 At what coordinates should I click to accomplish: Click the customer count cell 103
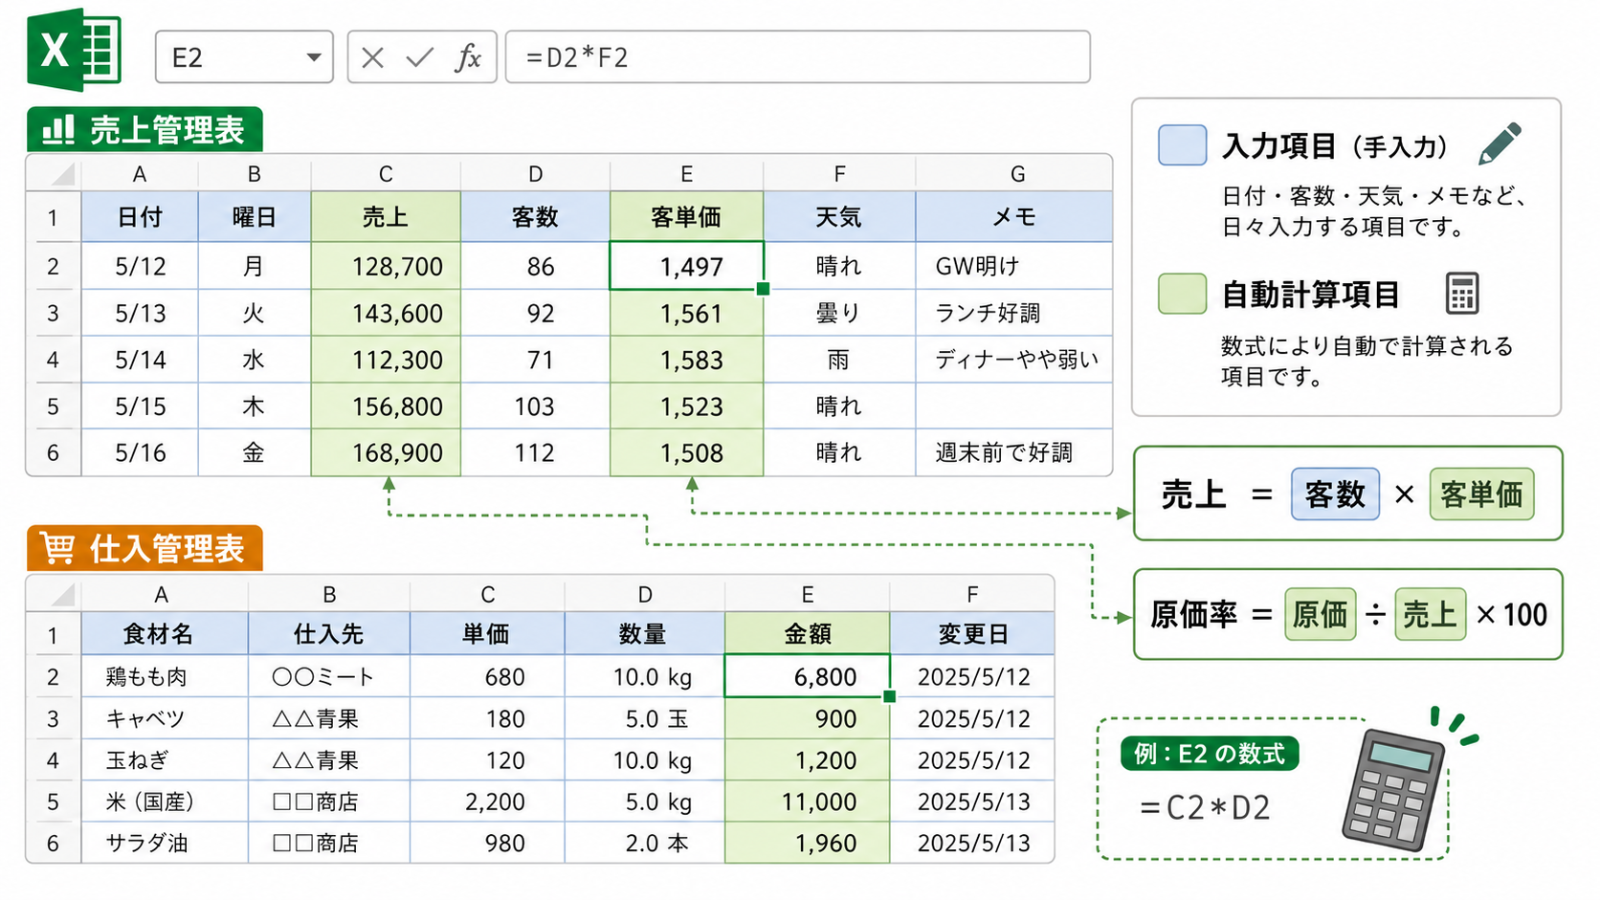point(535,406)
